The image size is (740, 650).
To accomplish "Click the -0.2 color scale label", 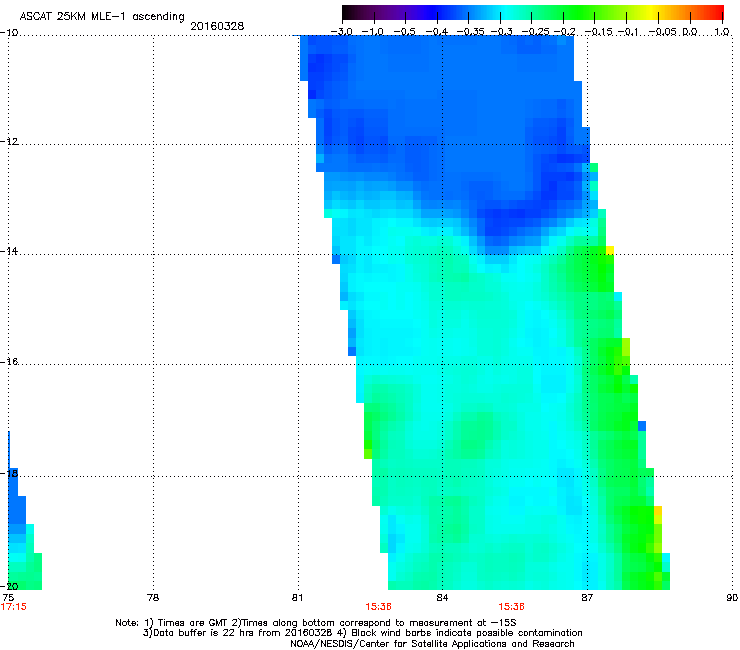I will 564,32.
